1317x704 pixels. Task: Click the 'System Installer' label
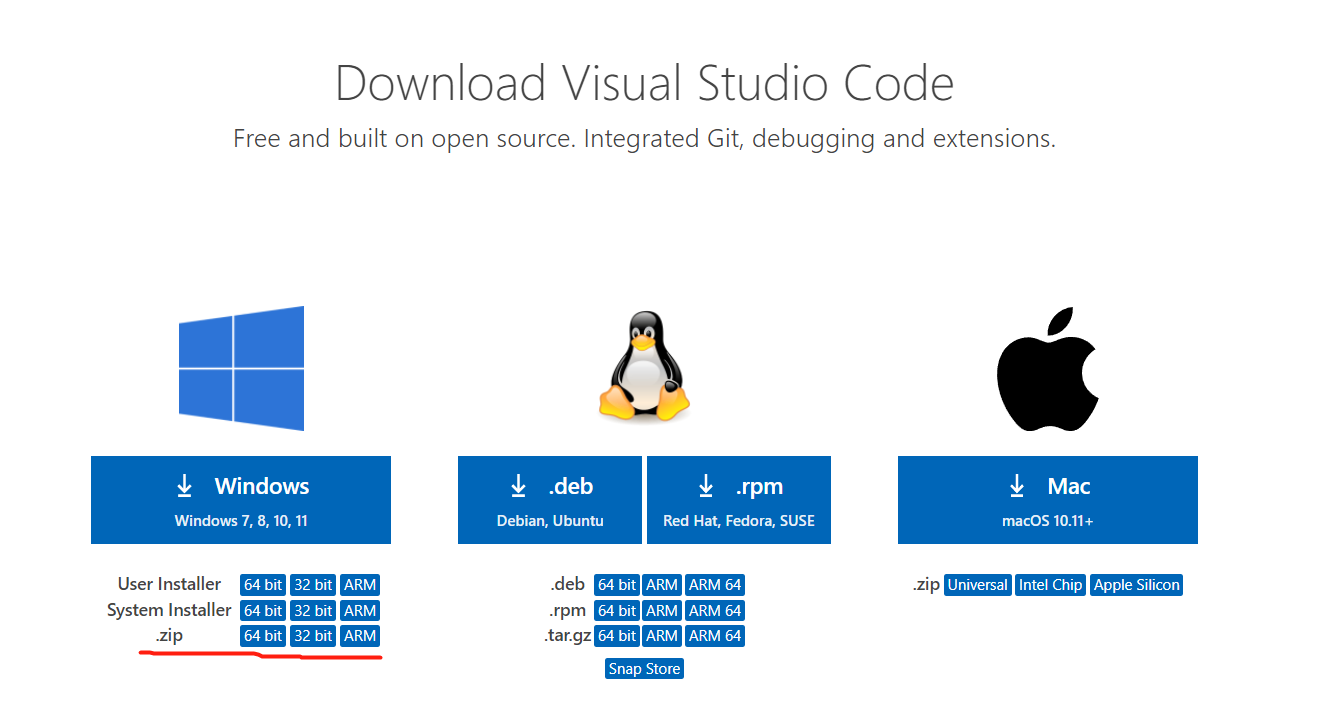coord(170,610)
